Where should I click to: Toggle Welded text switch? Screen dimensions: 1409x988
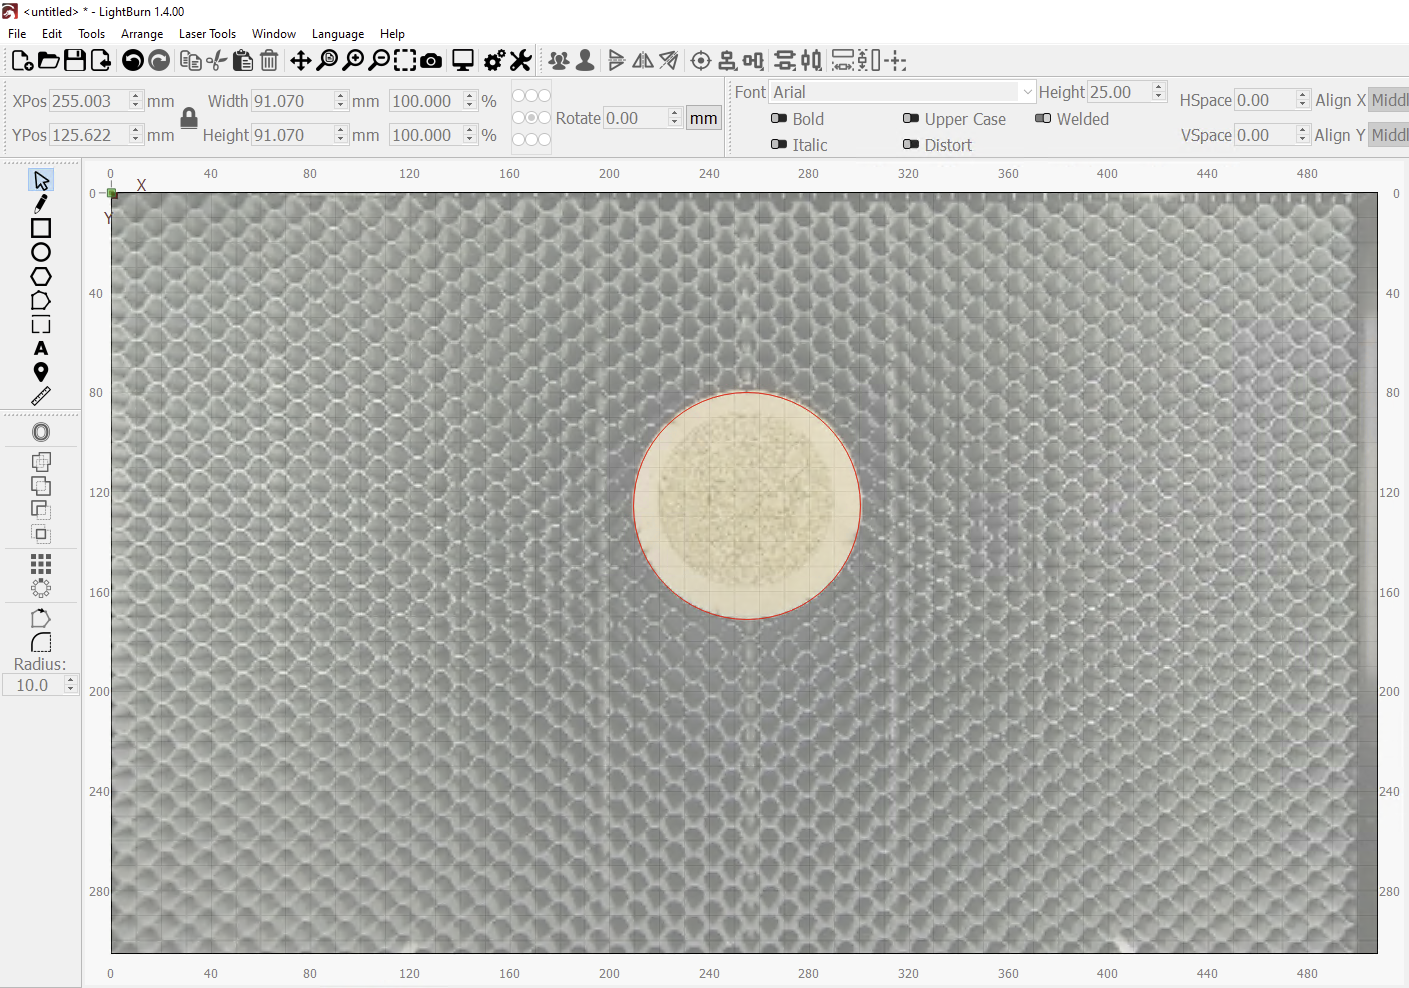[x=1043, y=118]
